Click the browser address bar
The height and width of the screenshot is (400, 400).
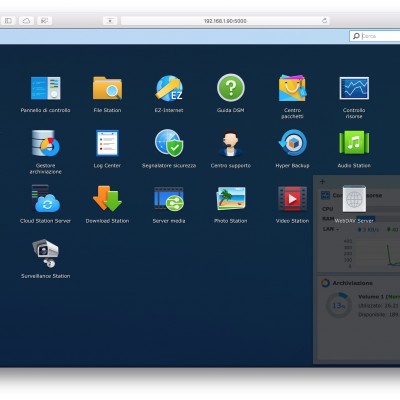click(x=225, y=21)
